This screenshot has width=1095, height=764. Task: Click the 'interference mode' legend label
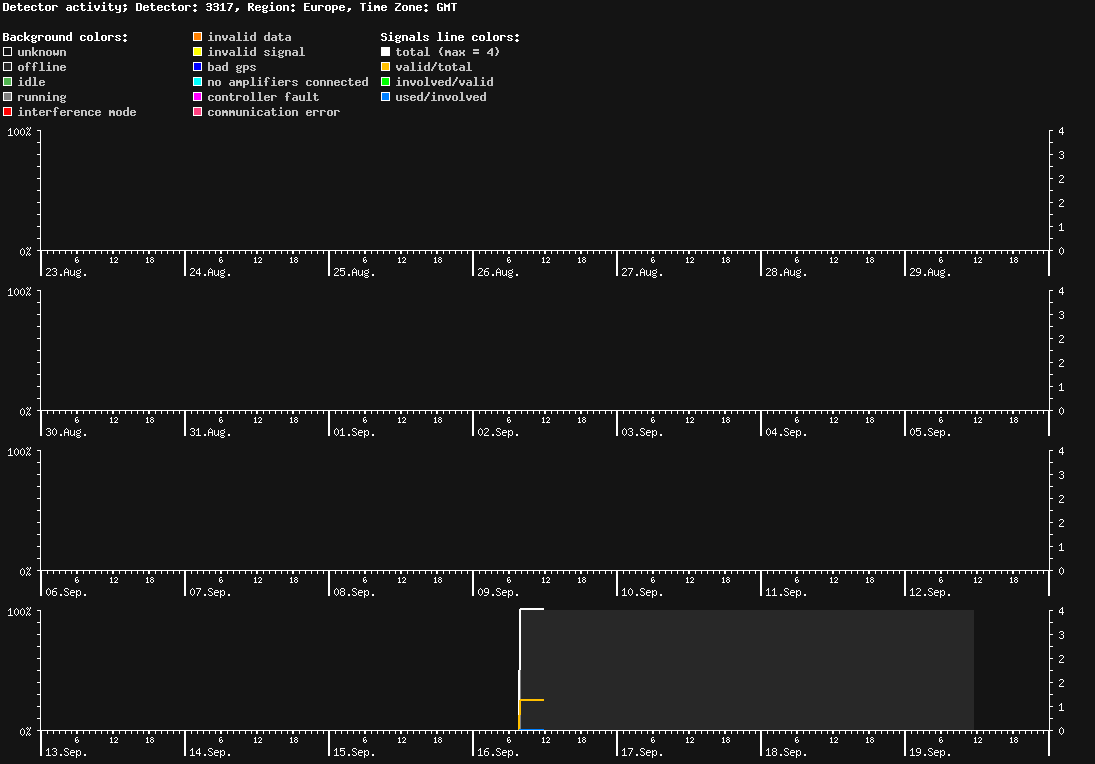pyautogui.click(x=77, y=112)
